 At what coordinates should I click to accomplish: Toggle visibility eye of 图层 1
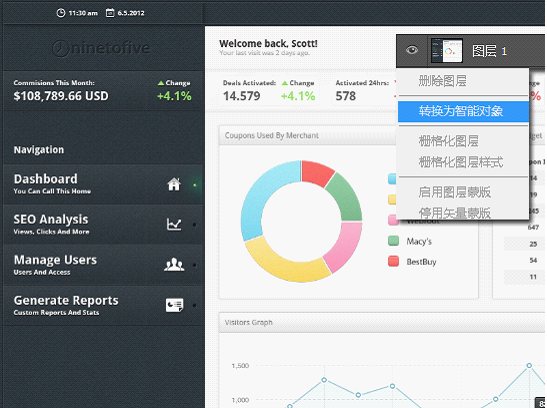[x=412, y=50]
